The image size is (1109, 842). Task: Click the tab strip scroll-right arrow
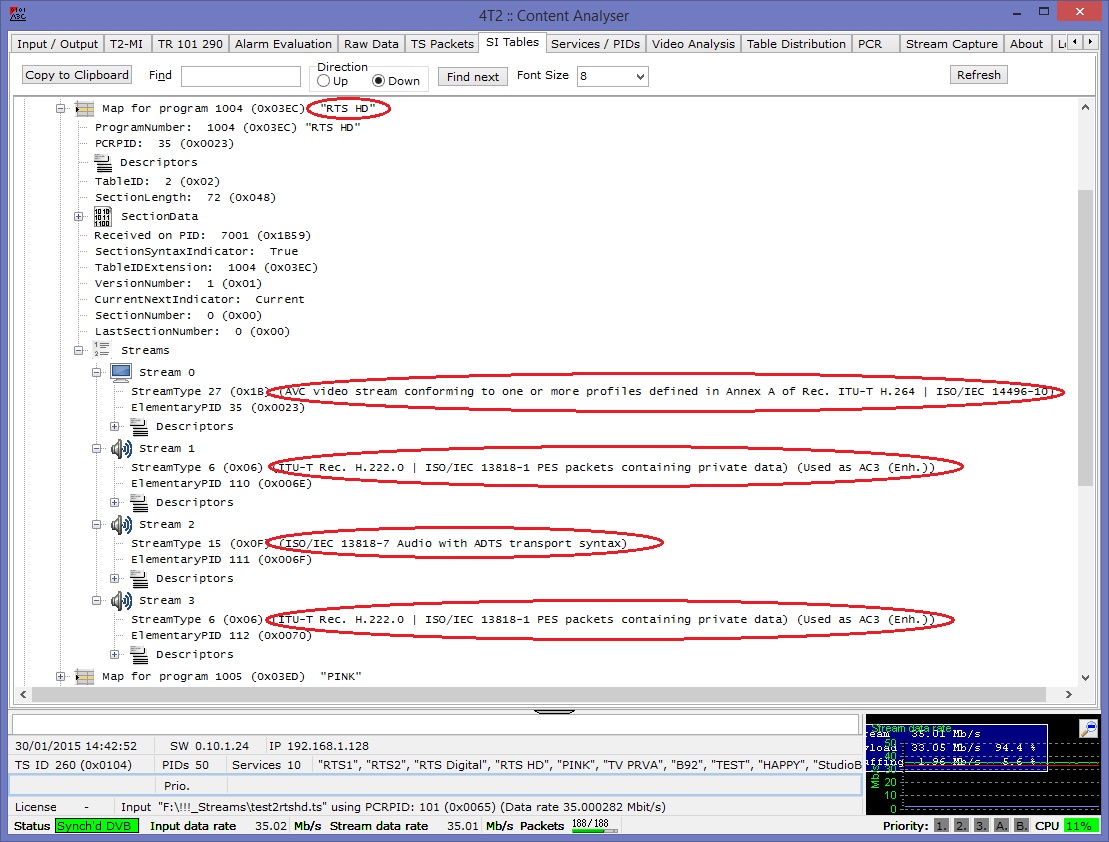(x=1090, y=42)
